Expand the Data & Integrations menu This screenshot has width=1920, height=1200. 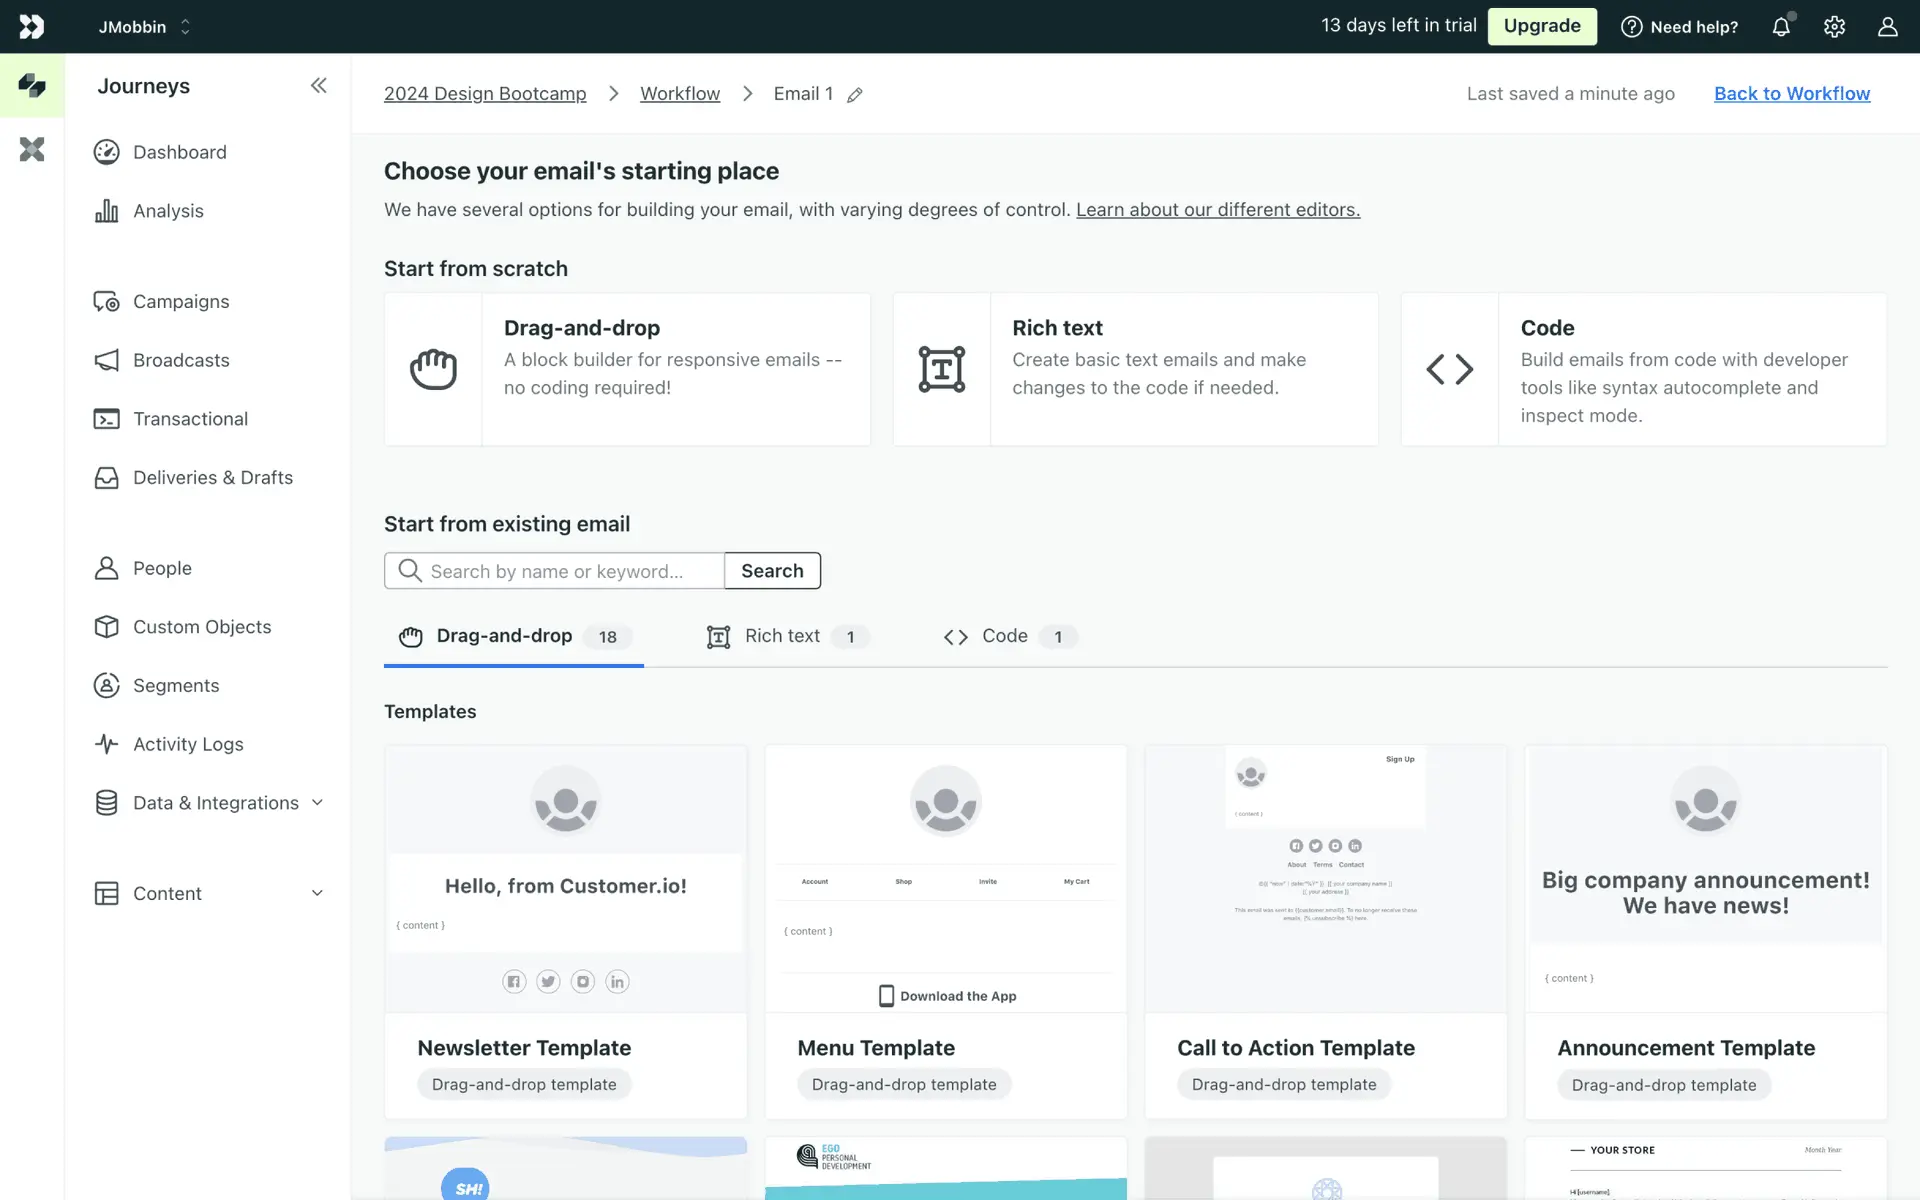tap(317, 803)
